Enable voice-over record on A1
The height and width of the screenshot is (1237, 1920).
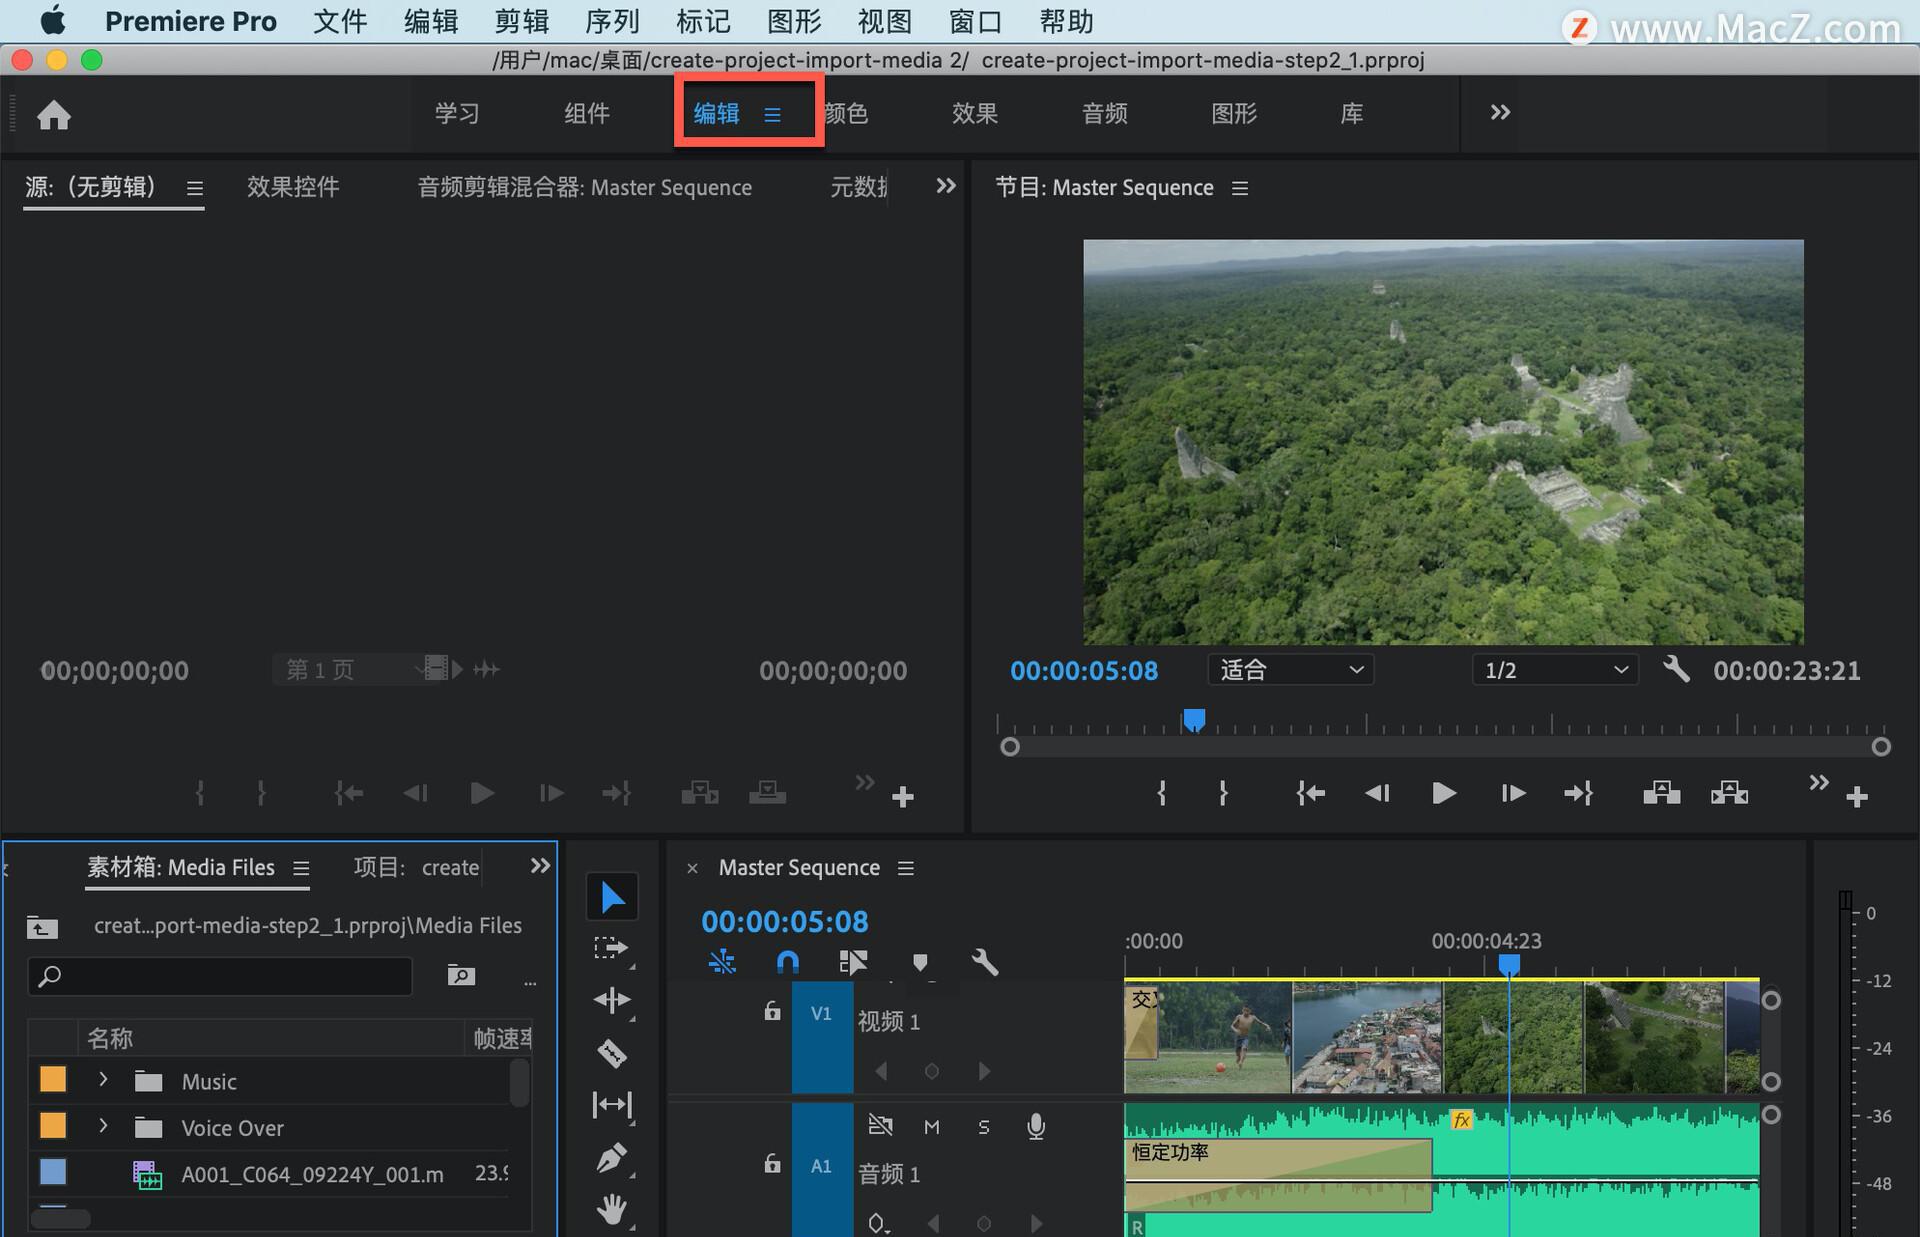(1036, 1127)
